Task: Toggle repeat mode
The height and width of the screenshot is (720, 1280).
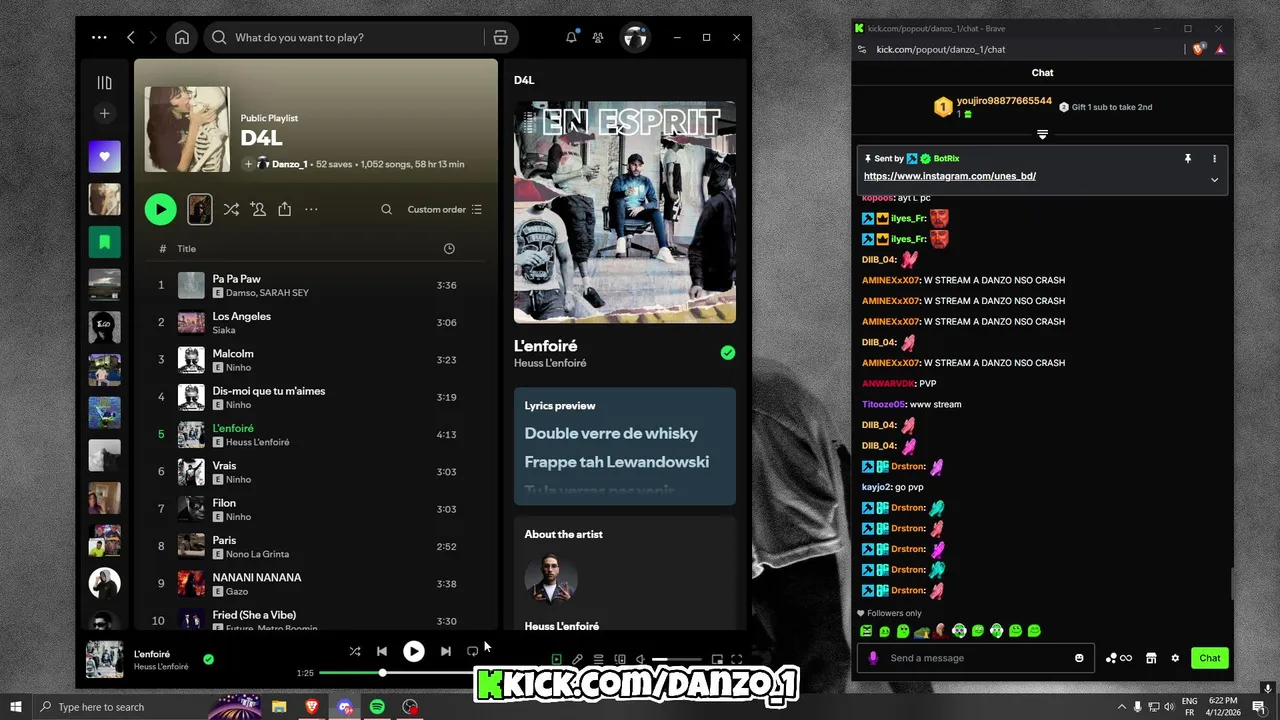Action: 472,651
